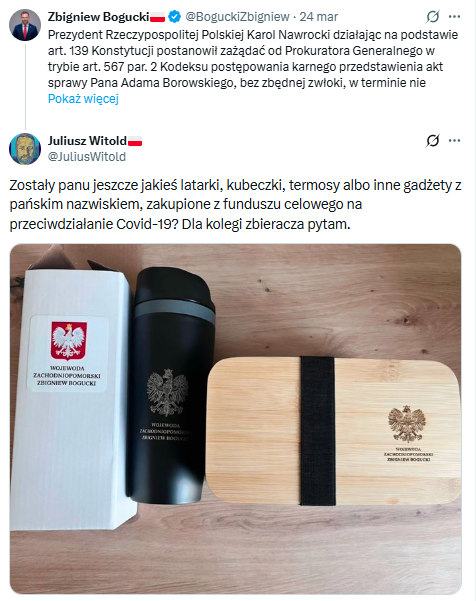This screenshot has height=601, width=476.
Task: Expand tweet with 'Pokaż więcej' link
Action: click(83, 99)
